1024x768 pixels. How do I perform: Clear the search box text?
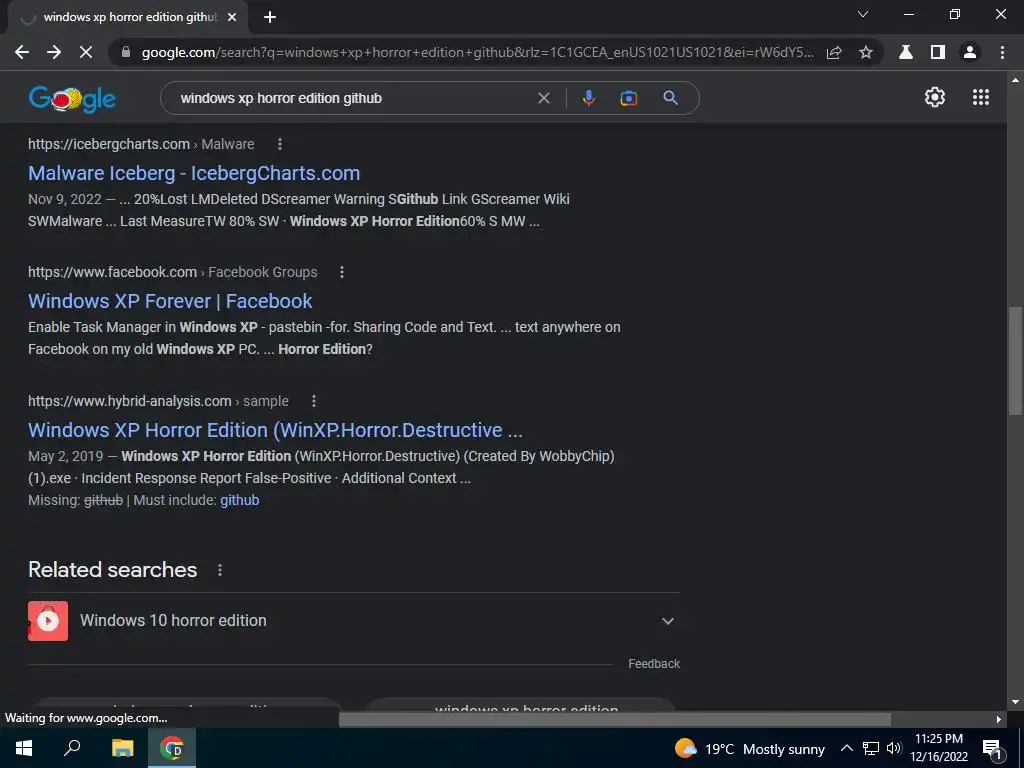[x=543, y=98]
